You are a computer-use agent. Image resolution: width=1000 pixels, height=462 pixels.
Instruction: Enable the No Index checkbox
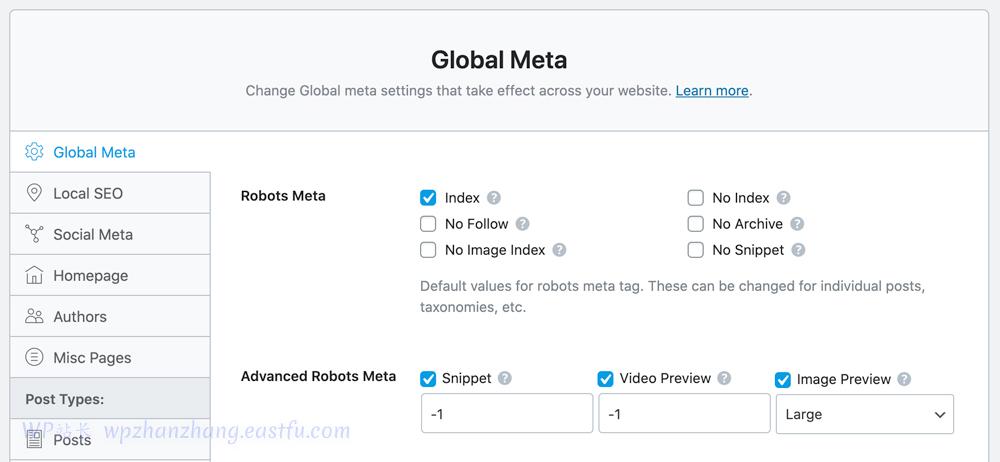[695, 198]
